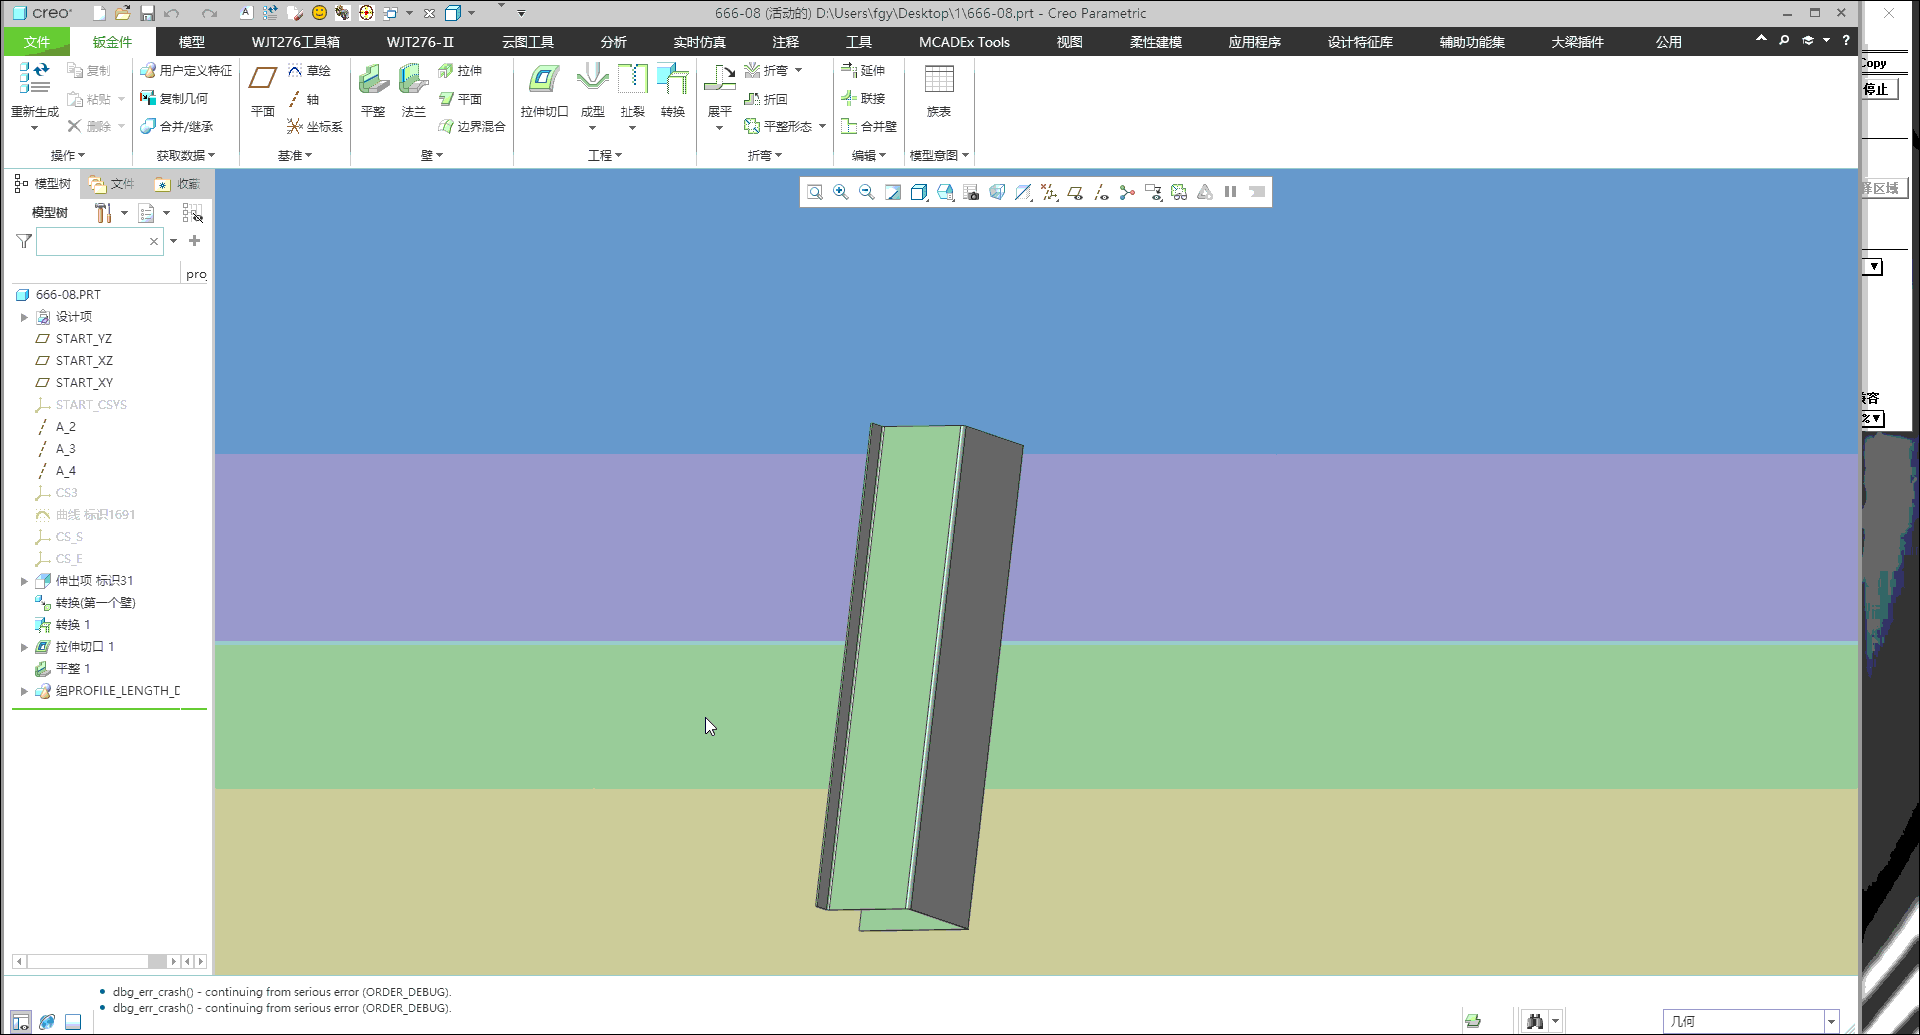Toggle spin center display in graphics toolbar

point(1127,192)
